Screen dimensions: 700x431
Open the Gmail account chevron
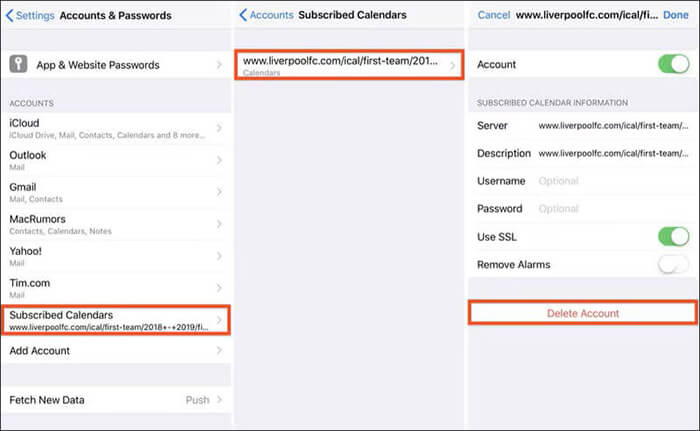pyautogui.click(x=219, y=192)
